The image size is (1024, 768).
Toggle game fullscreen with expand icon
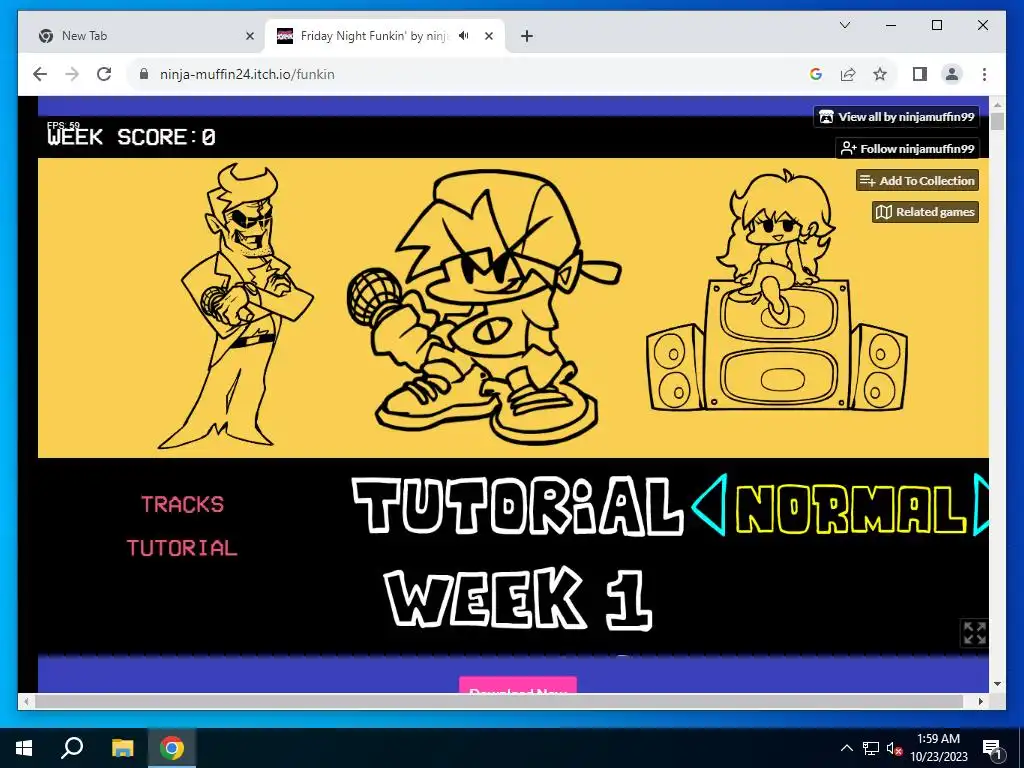coord(974,633)
